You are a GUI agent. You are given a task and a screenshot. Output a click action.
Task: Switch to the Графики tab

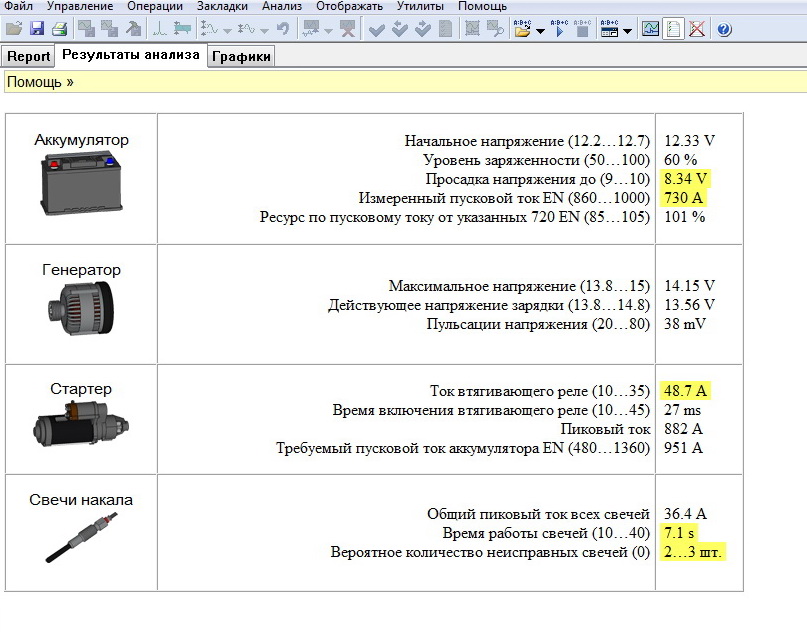pyautogui.click(x=241, y=57)
